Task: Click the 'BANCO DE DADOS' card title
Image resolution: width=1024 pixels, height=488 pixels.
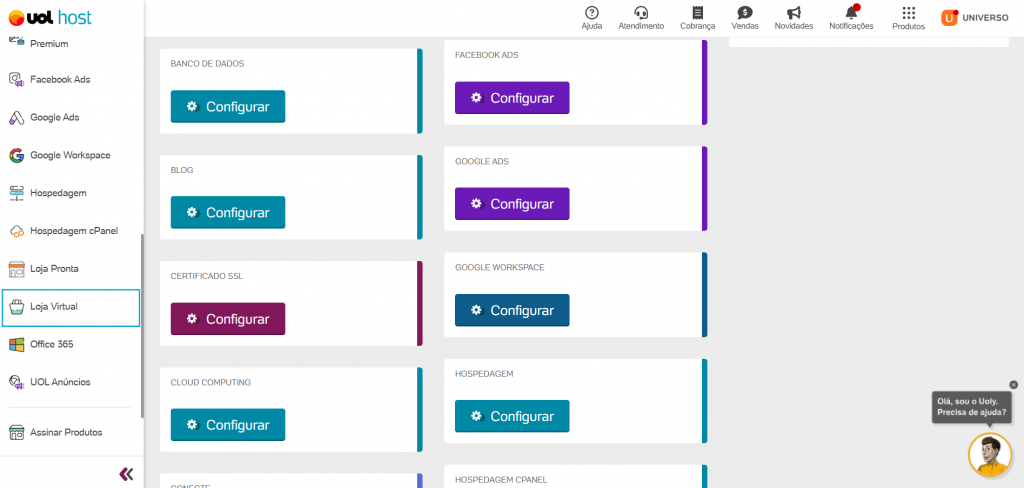Action: click(208, 64)
